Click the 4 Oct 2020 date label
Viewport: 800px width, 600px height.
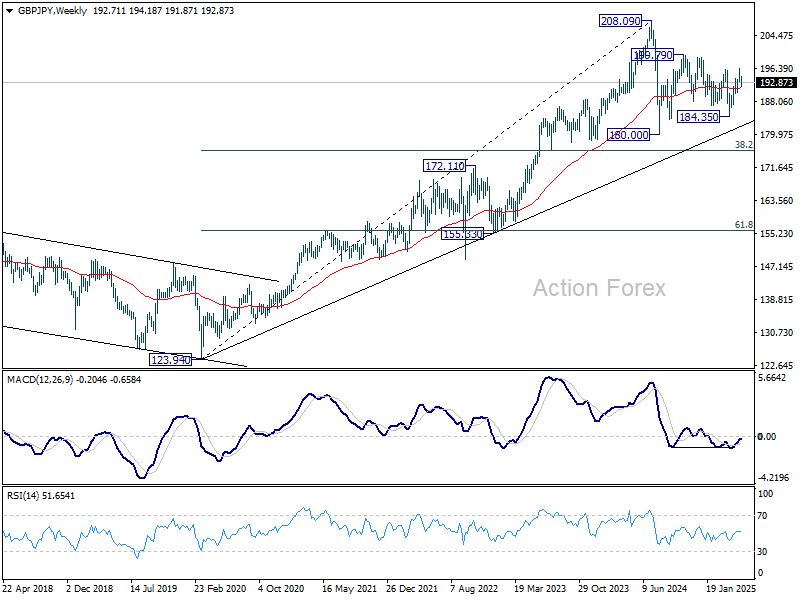[281, 589]
